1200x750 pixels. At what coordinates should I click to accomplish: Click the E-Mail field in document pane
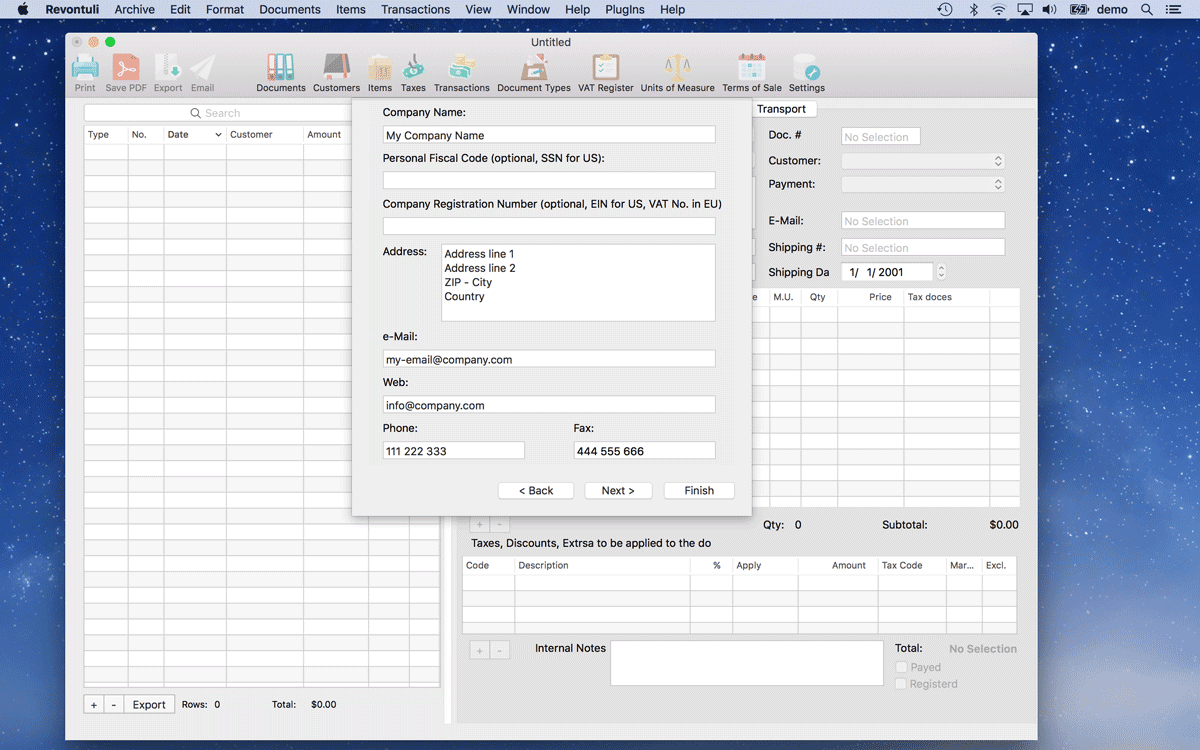923,221
